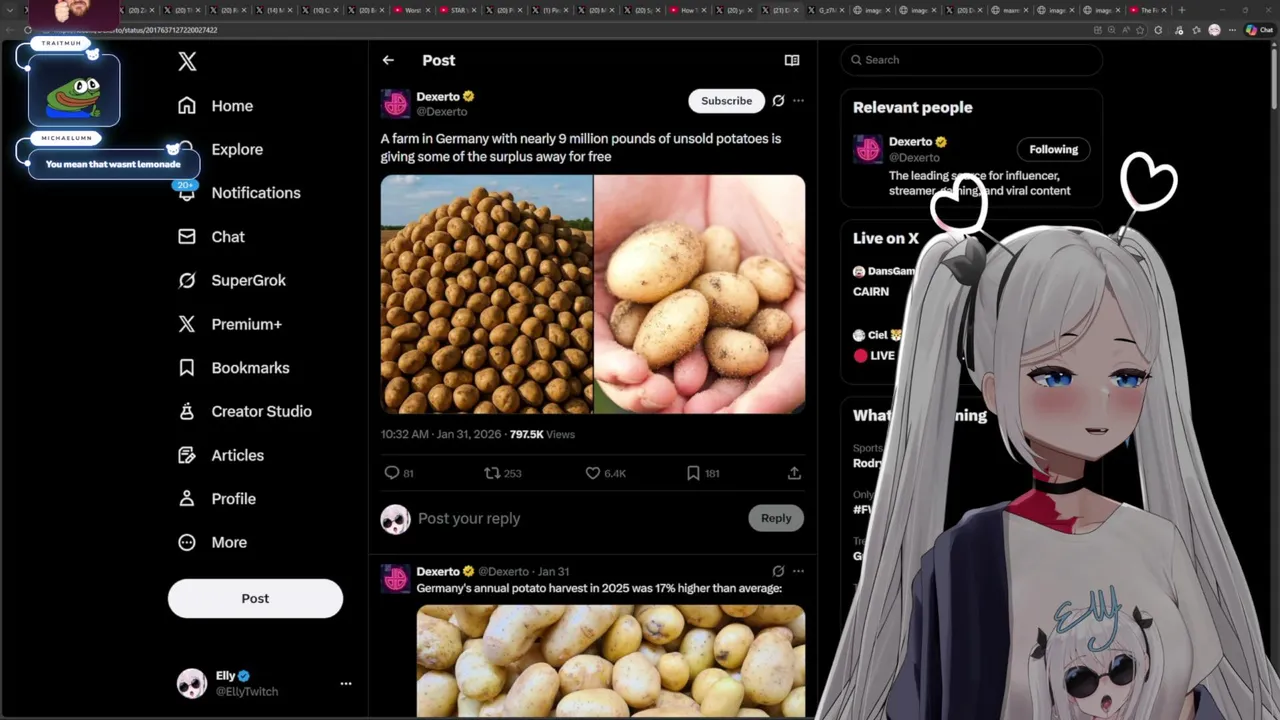Subscribe to Dexerto

coord(726,101)
